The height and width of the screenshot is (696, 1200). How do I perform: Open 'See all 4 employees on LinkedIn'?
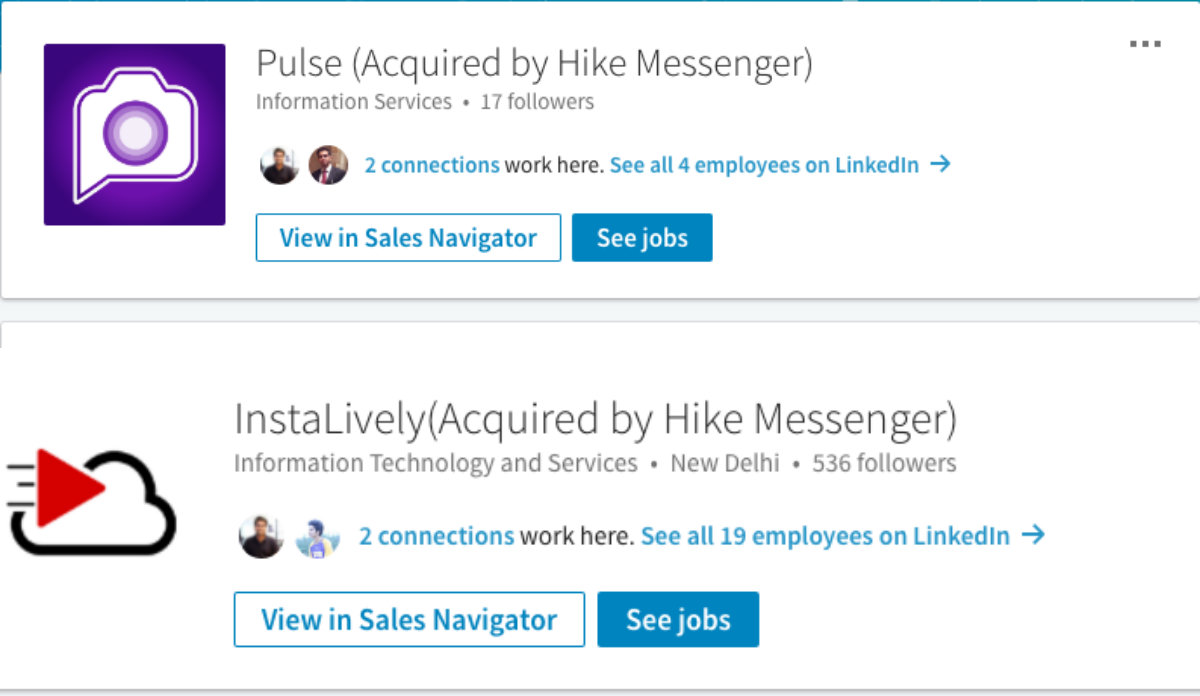click(763, 165)
